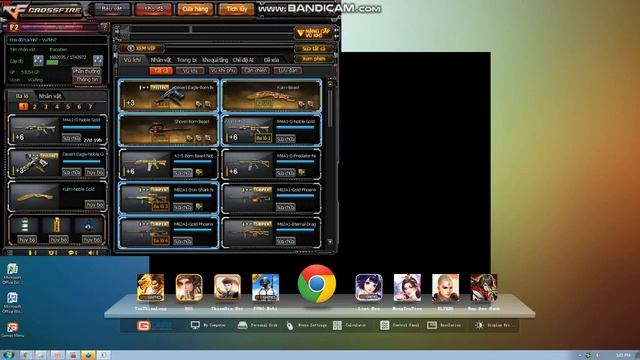The height and width of the screenshot is (360, 640).
Task: Click the XEM VIP button
Action: point(142,48)
